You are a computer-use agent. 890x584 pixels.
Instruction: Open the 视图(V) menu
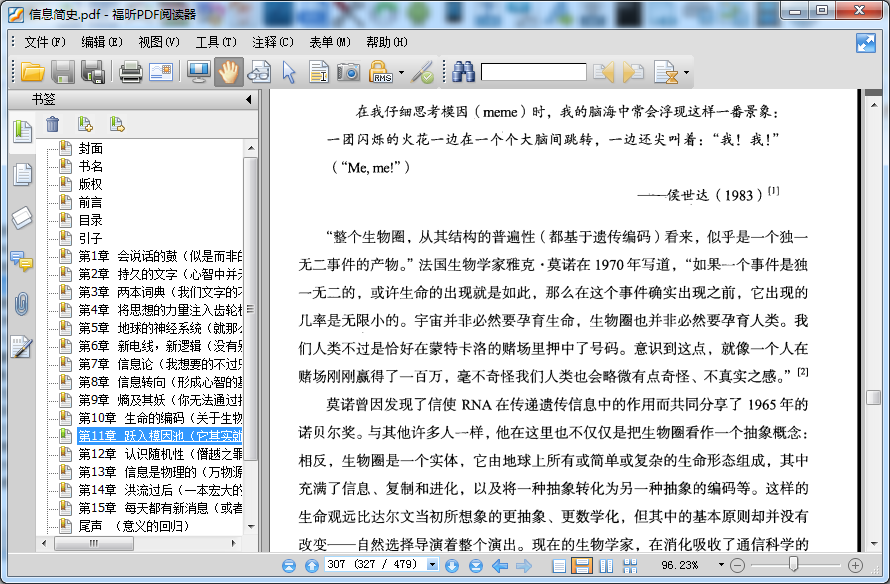click(x=159, y=42)
